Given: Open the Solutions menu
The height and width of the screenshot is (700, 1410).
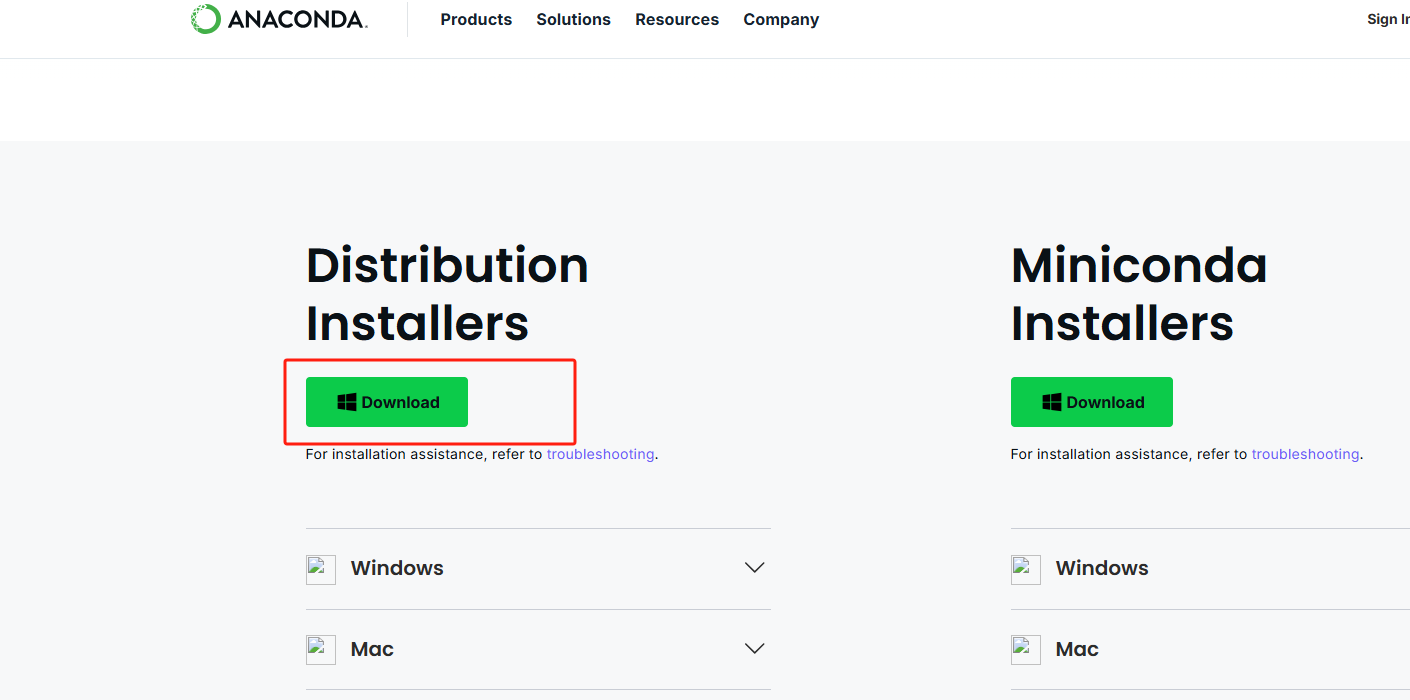Looking at the screenshot, I should point(573,19).
